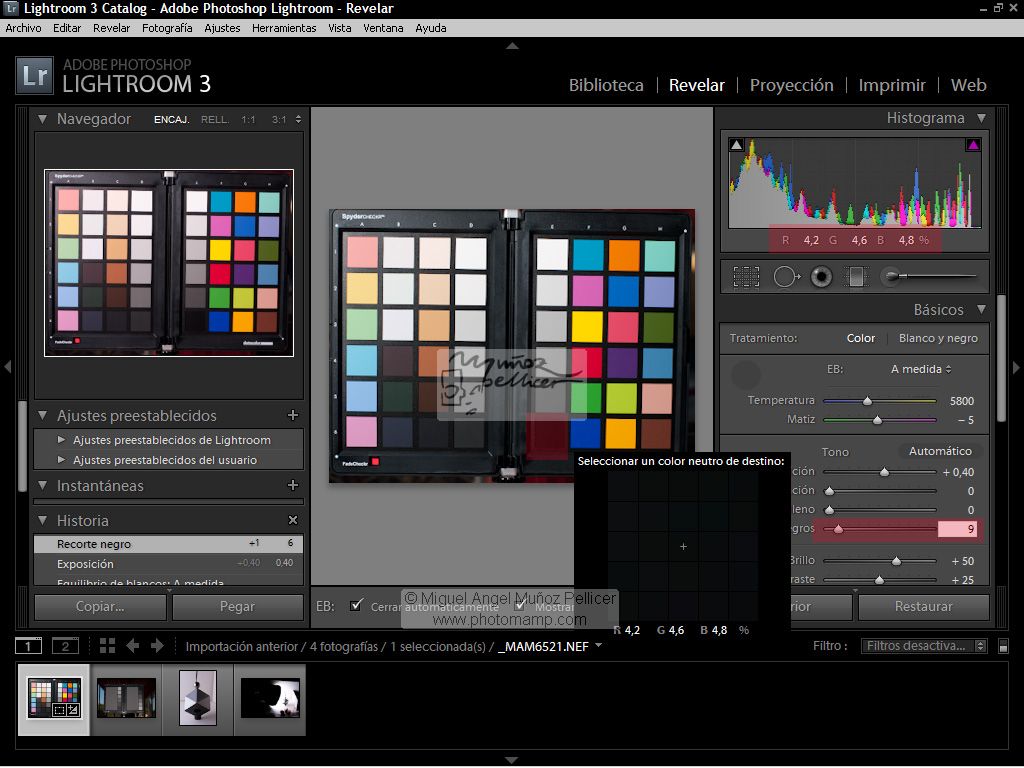Switch to main window display 1
The width and height of the screenshot is (1024, 768).
pos(28,646)
